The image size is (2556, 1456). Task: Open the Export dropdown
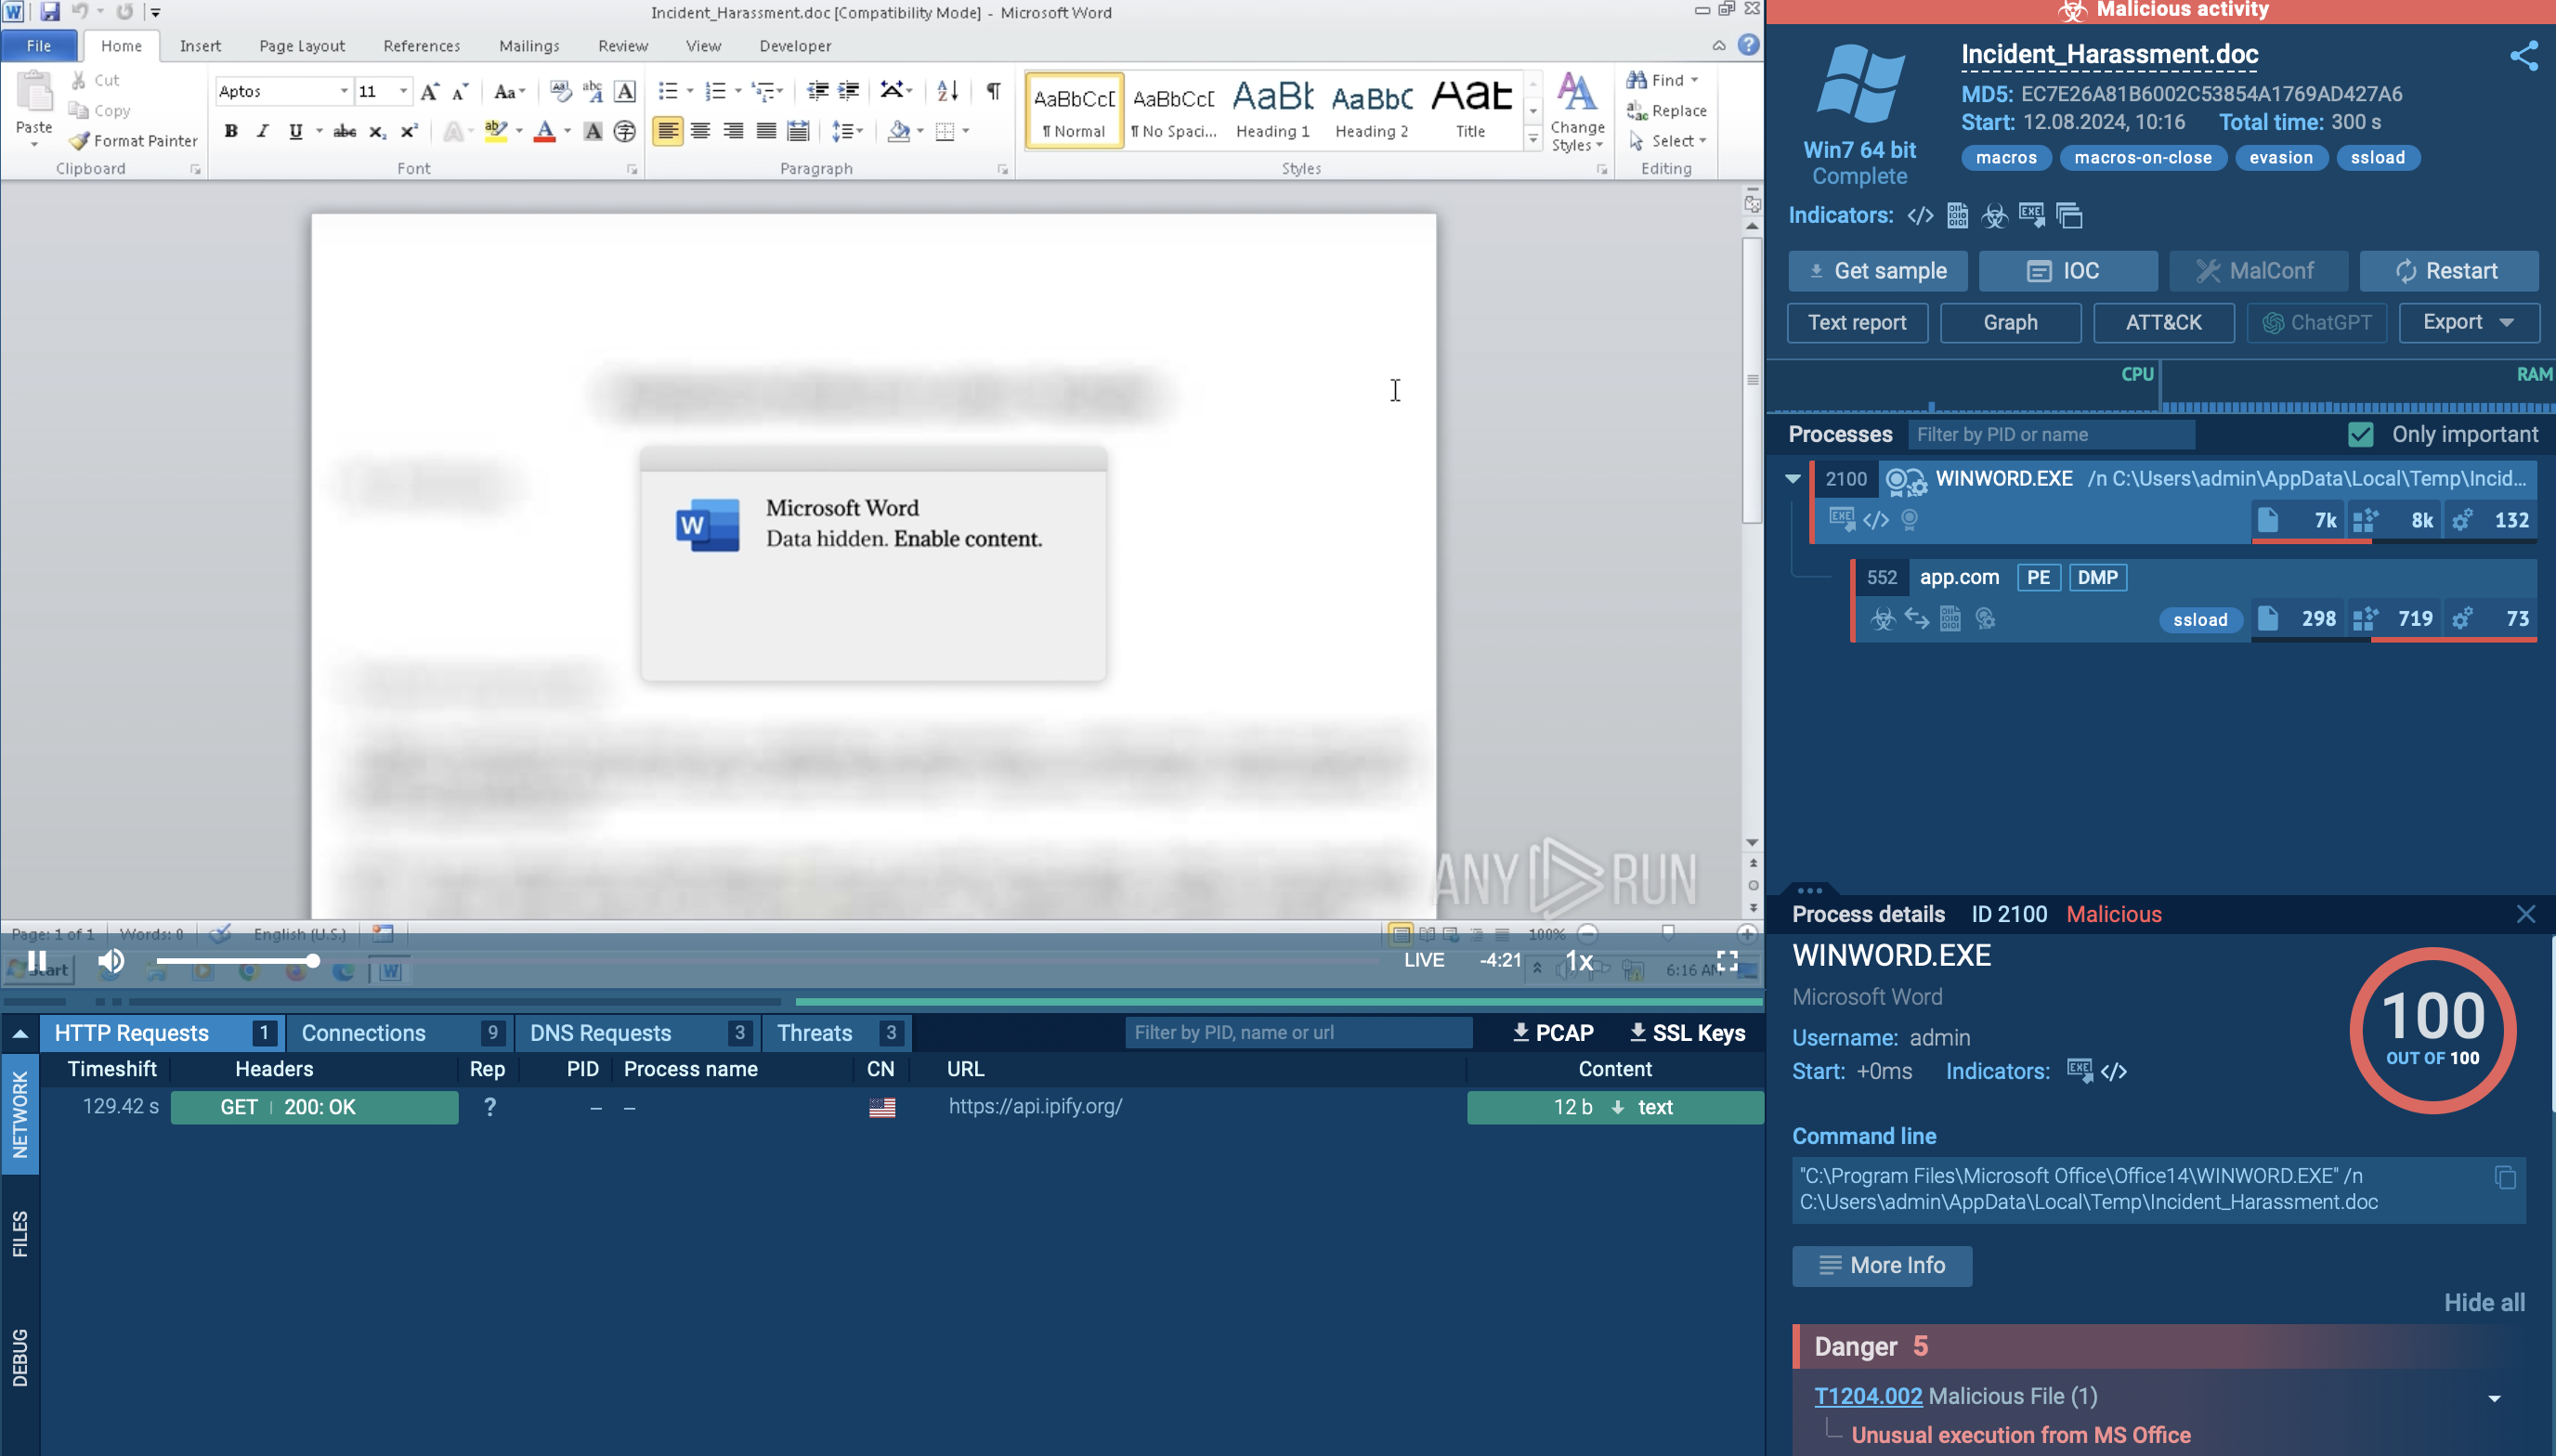2468,322
